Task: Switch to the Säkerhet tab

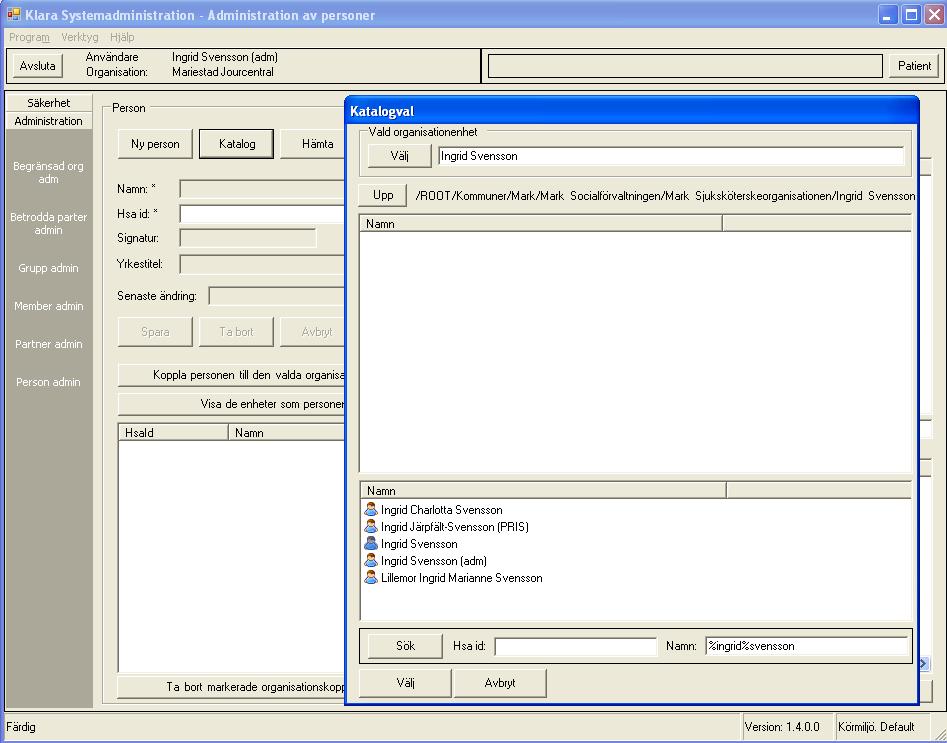Action: (x=48, y=103)
